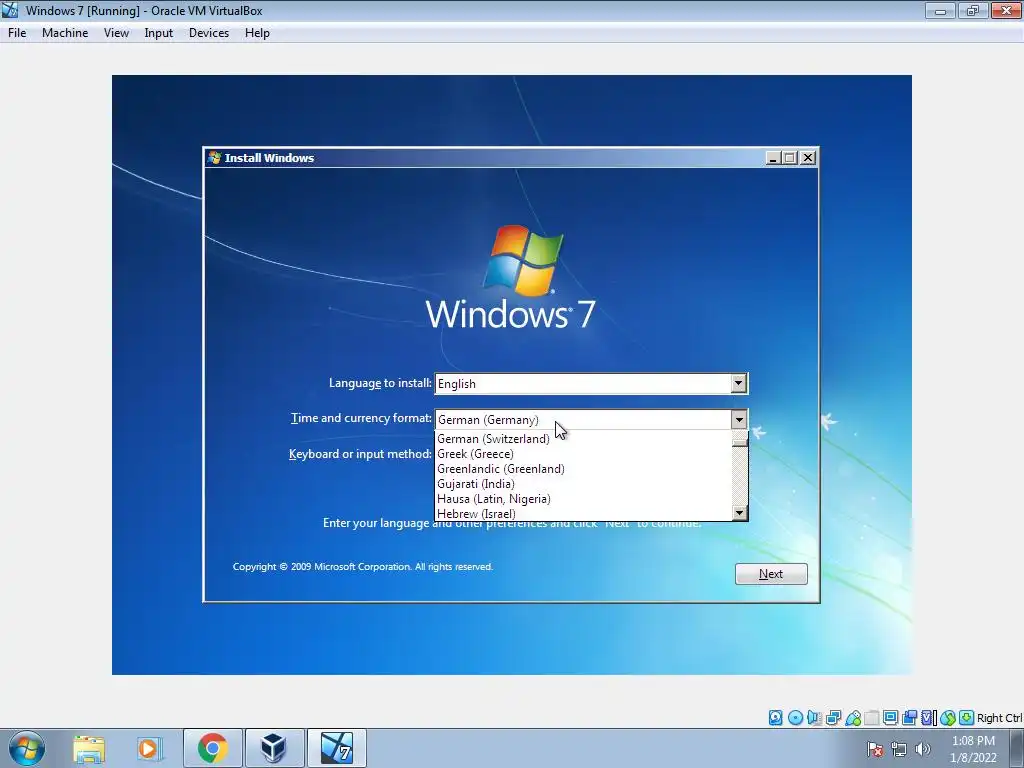Open the Devices menu
Screen dimensions: 1024x768
pos(209,33)
